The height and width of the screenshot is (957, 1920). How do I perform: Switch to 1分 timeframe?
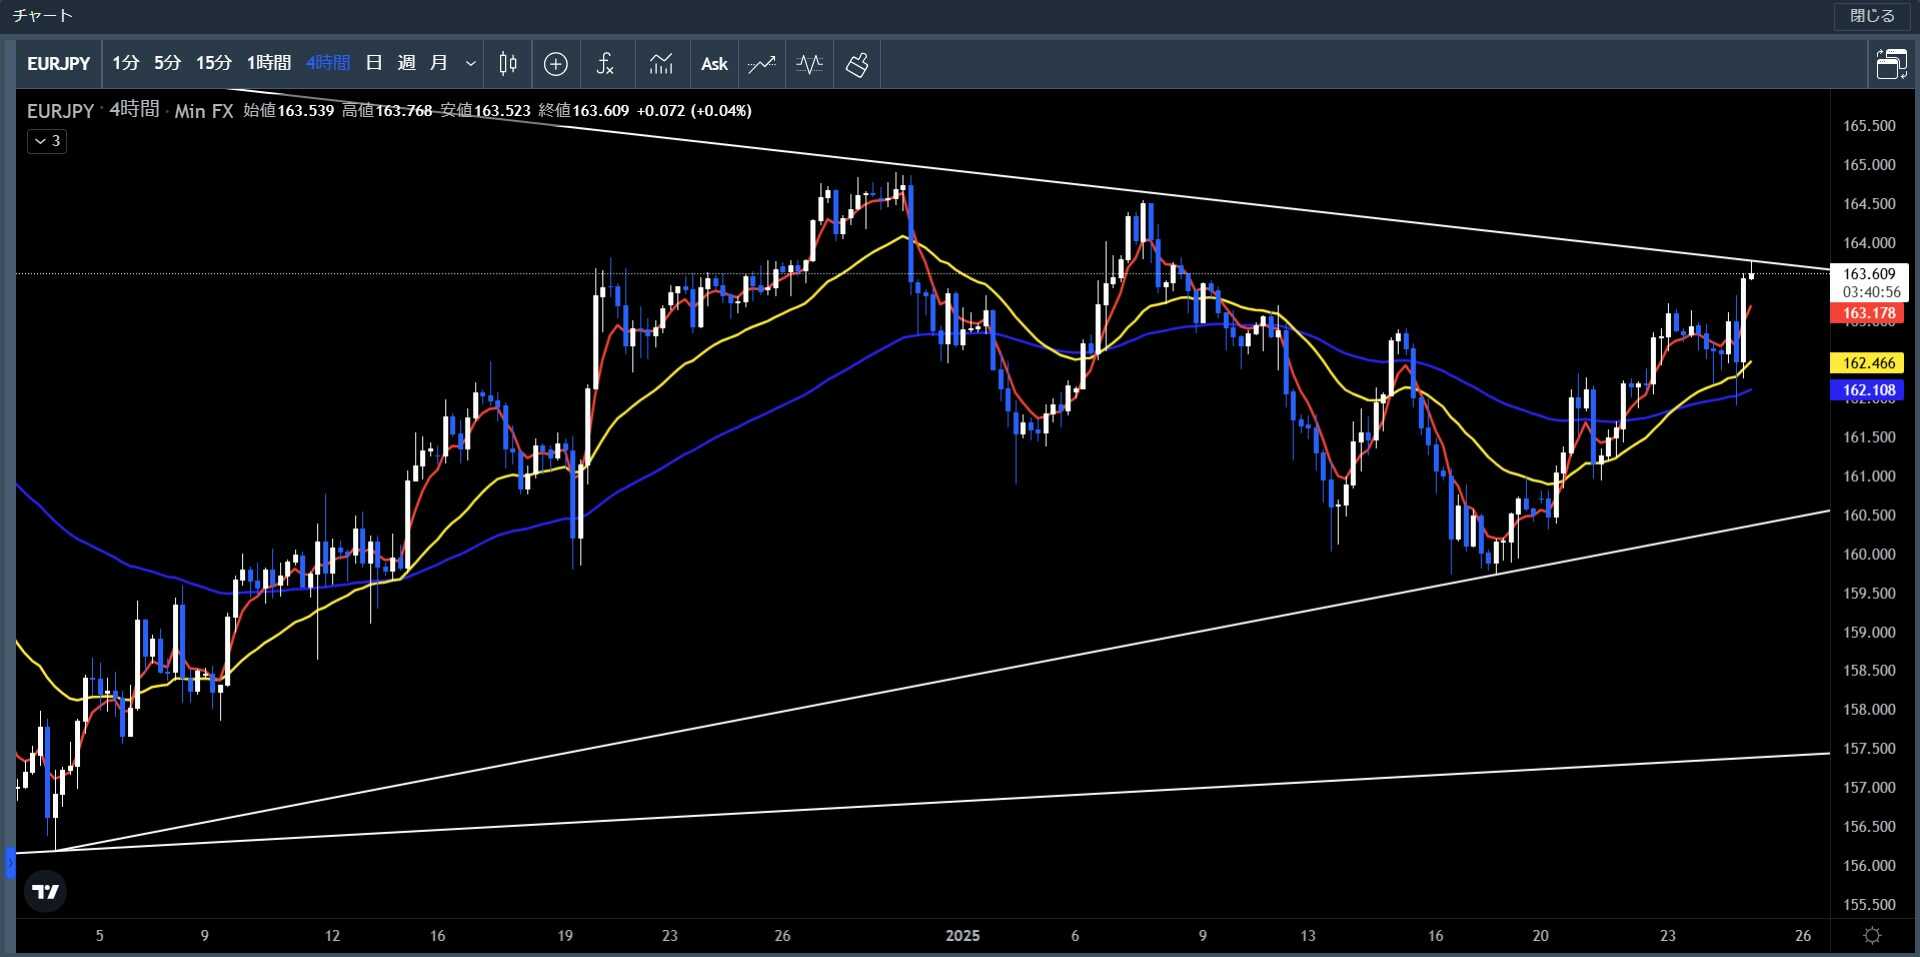[125, 63]
